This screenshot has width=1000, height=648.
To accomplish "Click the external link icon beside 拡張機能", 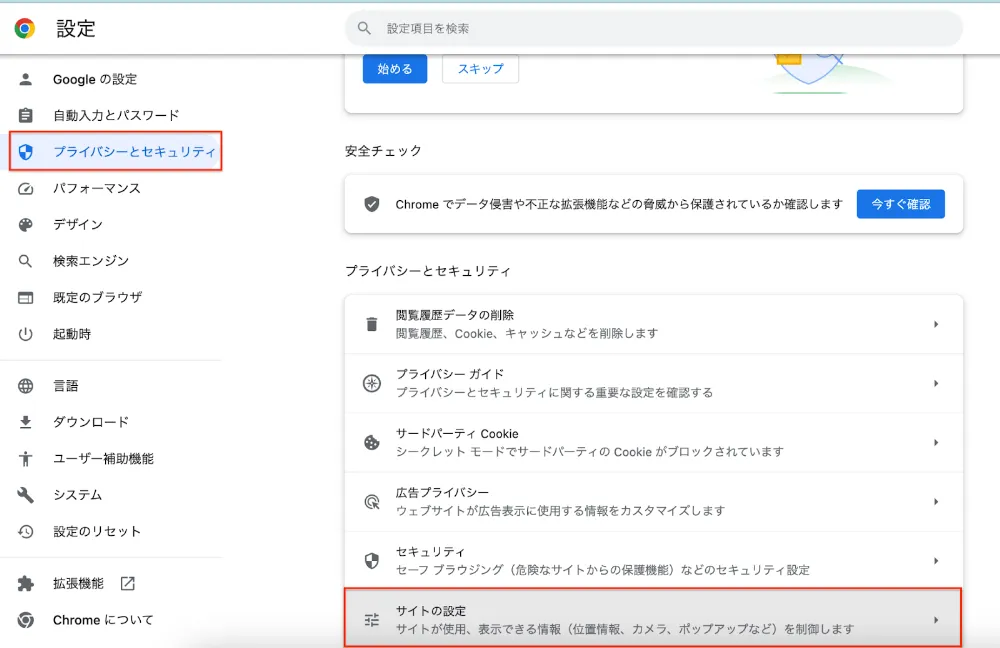I will (128, 584).
